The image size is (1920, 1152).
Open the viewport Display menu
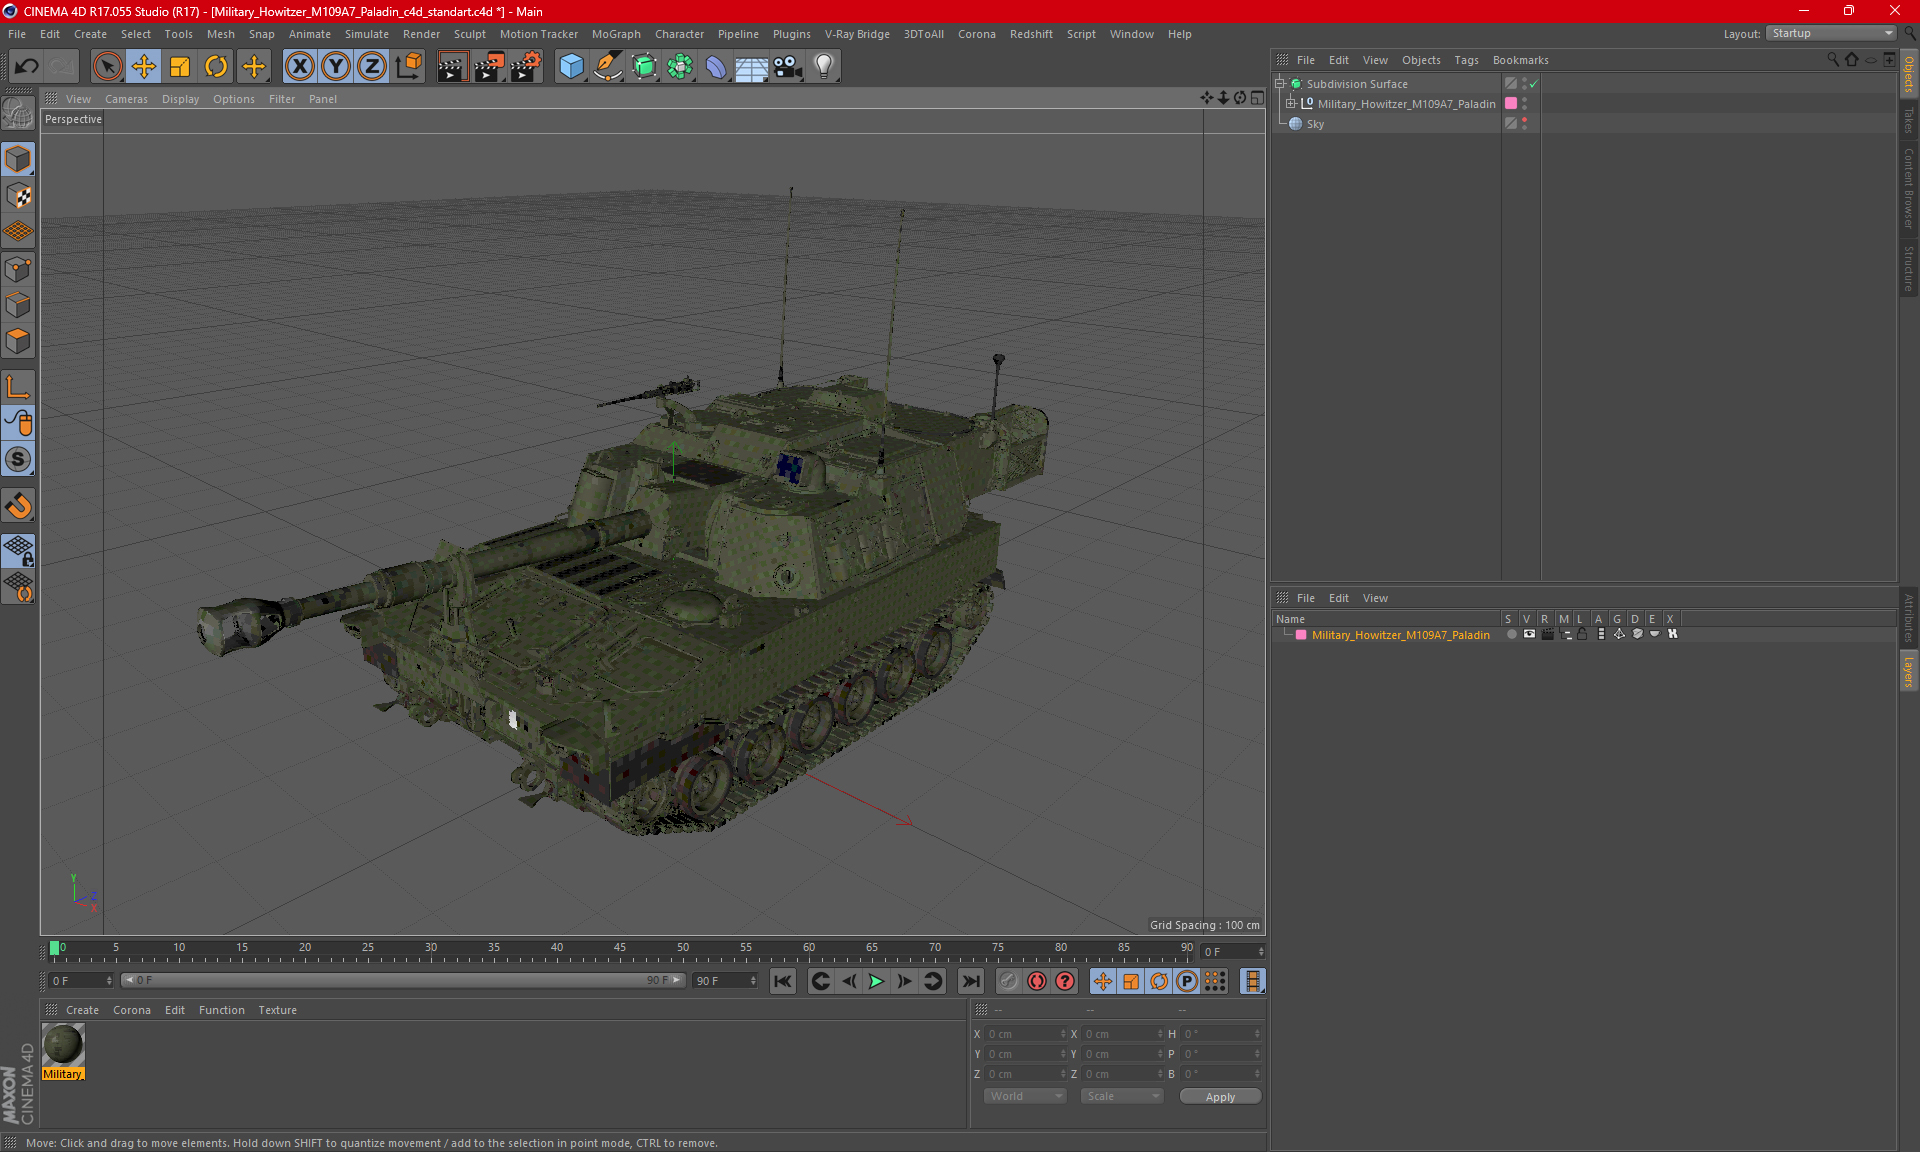(180, 99)
